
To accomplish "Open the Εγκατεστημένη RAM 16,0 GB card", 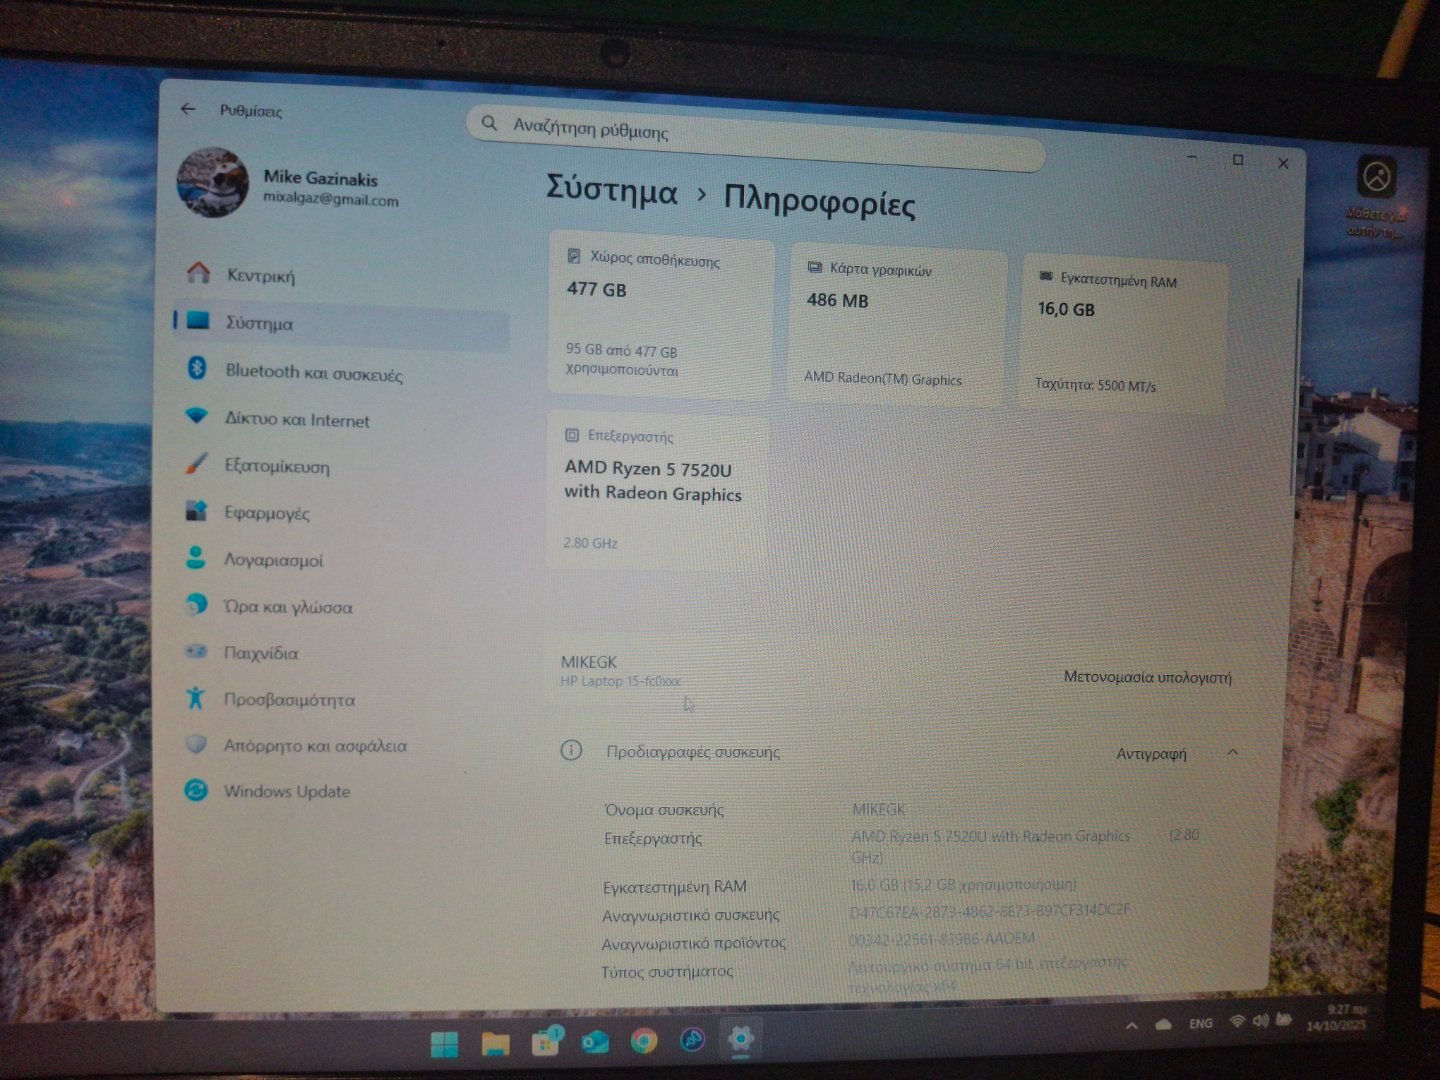I will click(1124, 335).
